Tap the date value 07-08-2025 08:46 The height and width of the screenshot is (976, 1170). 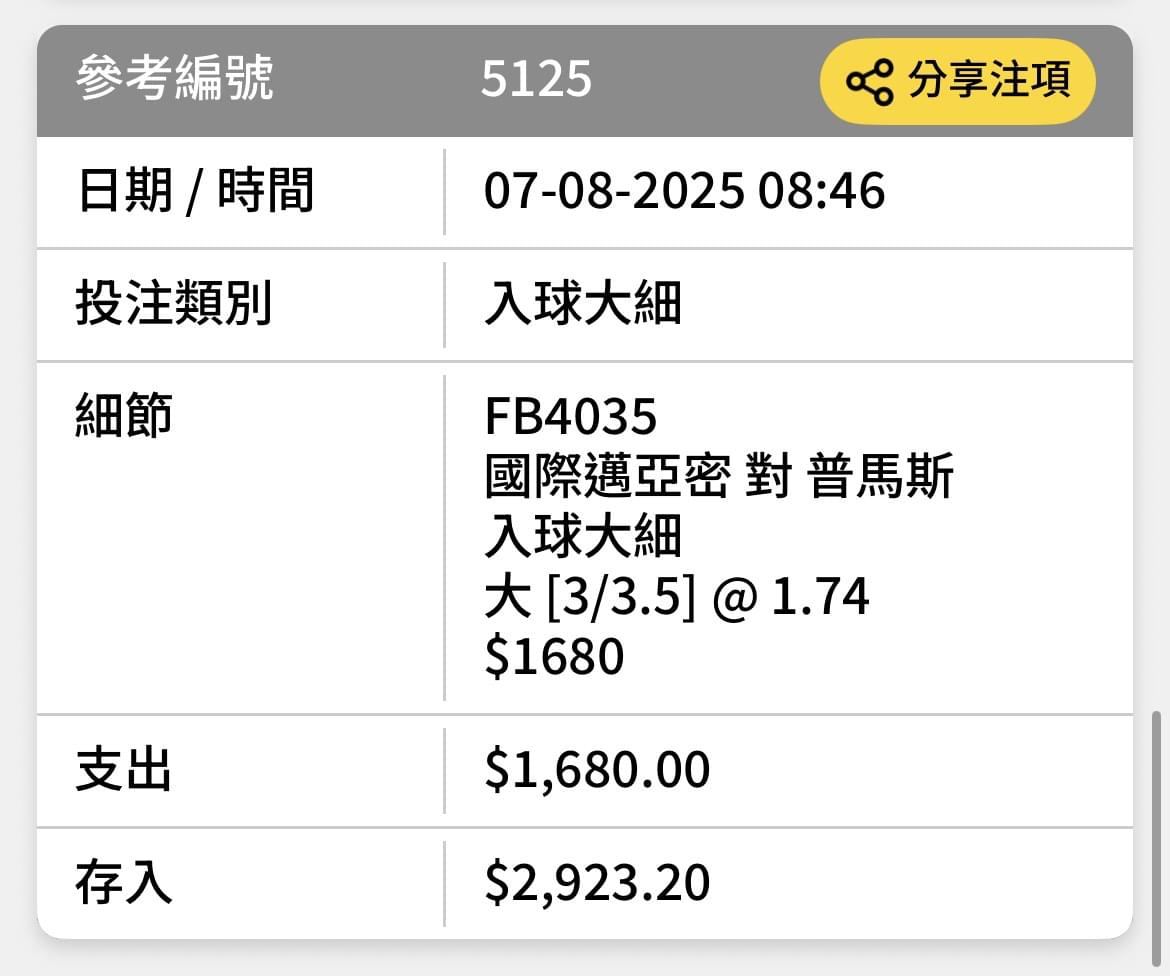click(x=684, y=191)
